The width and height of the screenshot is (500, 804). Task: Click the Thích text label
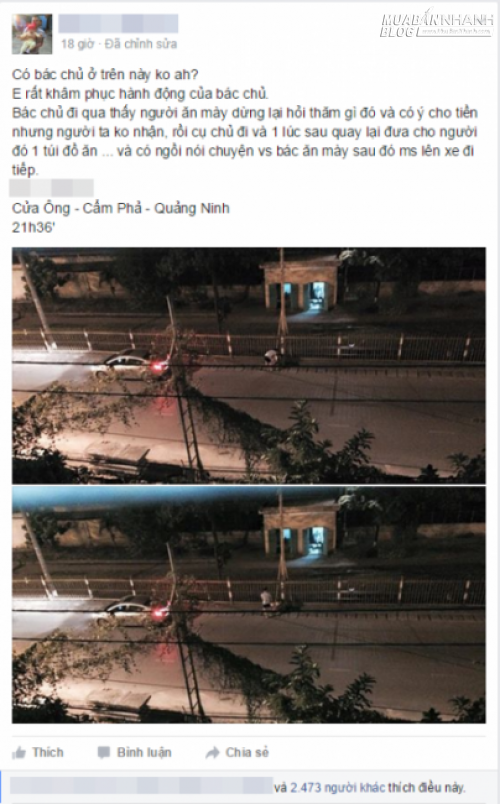(48, 752)
